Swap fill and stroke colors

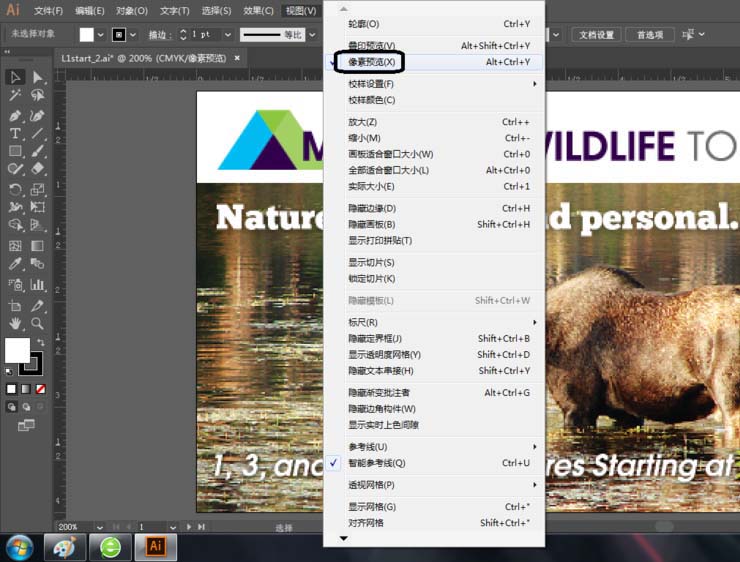pos(41,342)
